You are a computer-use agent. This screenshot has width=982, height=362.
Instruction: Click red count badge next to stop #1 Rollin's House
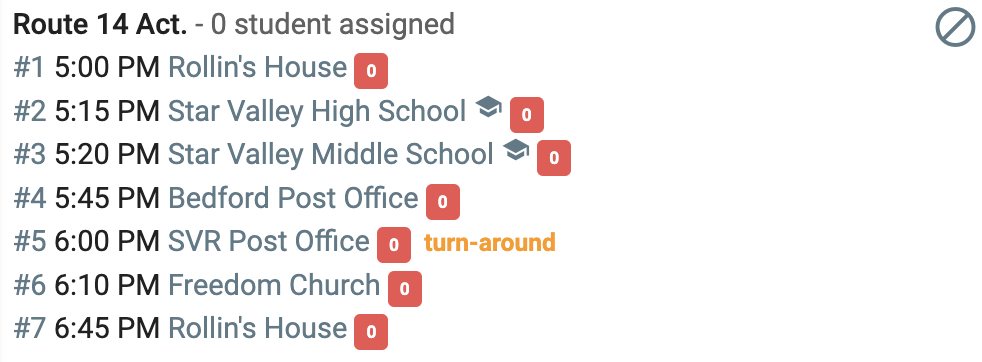(371, 71)
